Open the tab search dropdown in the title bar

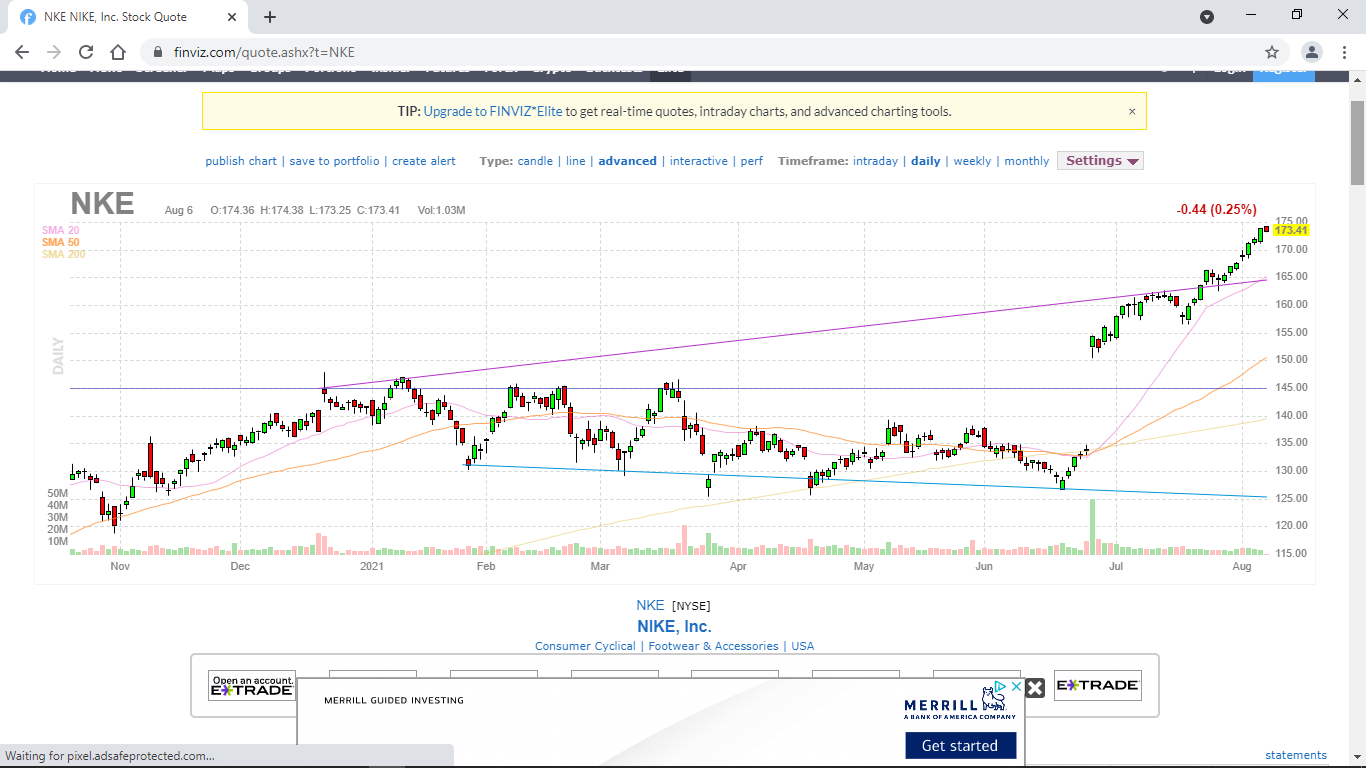[1207, 17]
